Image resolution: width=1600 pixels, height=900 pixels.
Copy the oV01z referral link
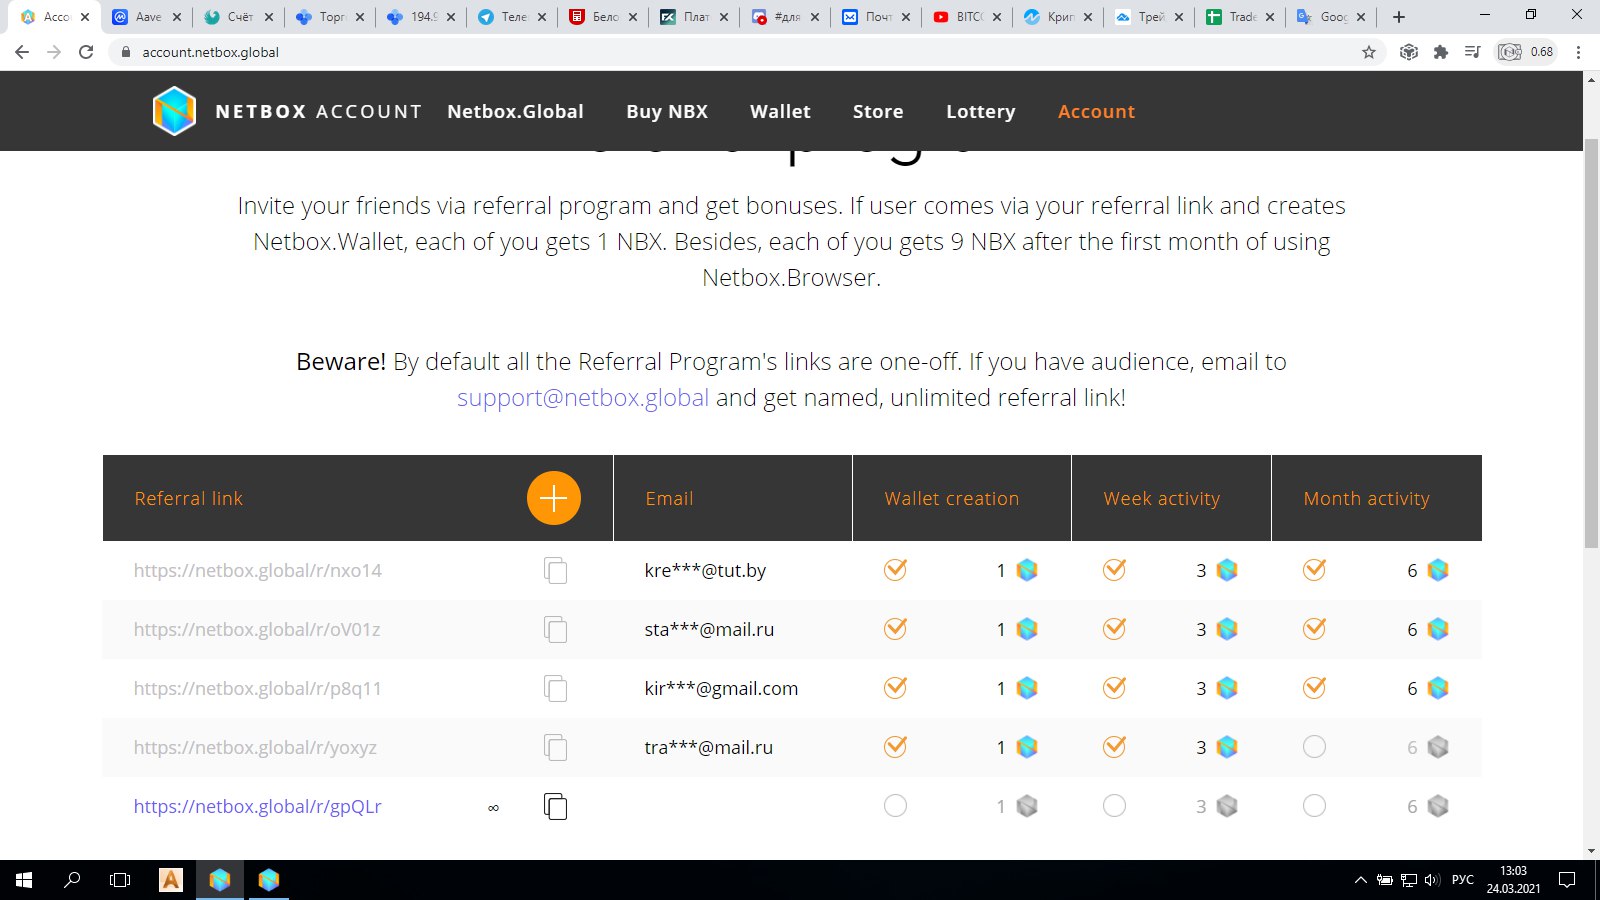555,630
